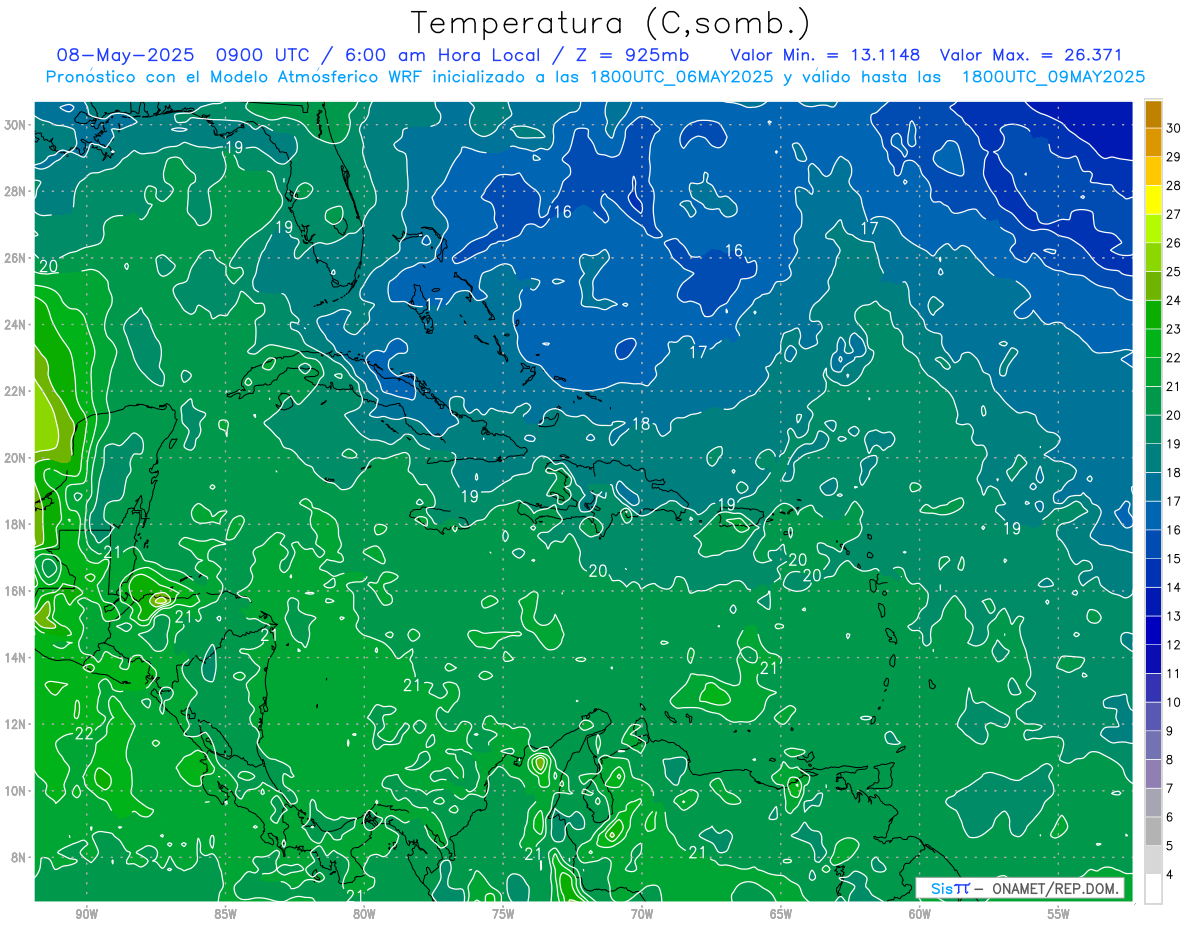This screenshot has height=927, width=1200.
Task: Click the legend scale value 27
Action: point(1174,214)
